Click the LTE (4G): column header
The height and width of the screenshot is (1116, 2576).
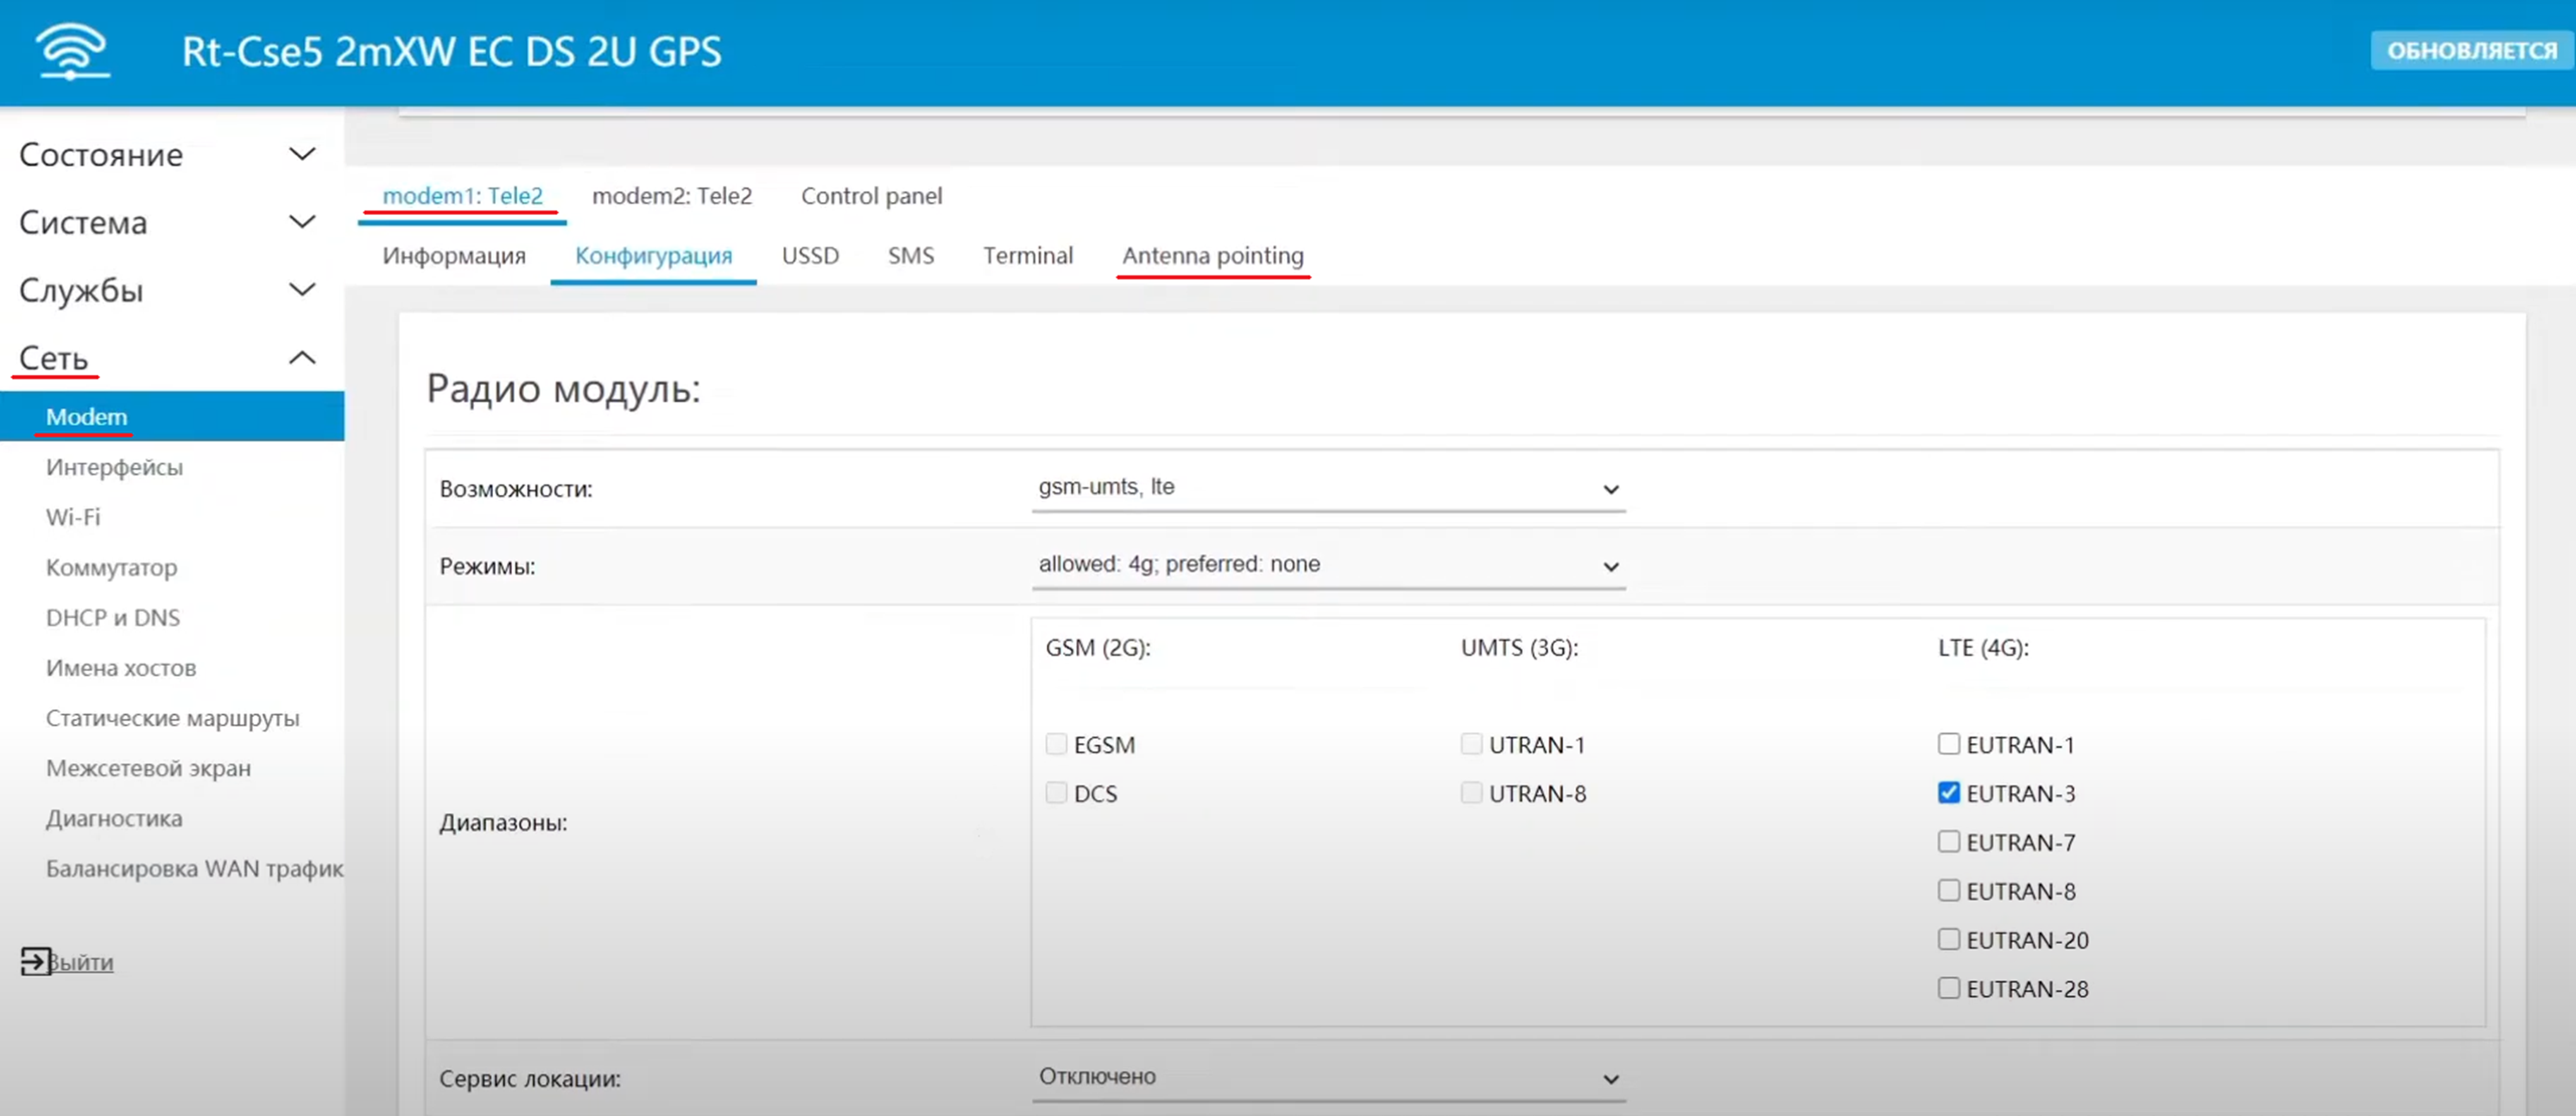point(1983,647)
